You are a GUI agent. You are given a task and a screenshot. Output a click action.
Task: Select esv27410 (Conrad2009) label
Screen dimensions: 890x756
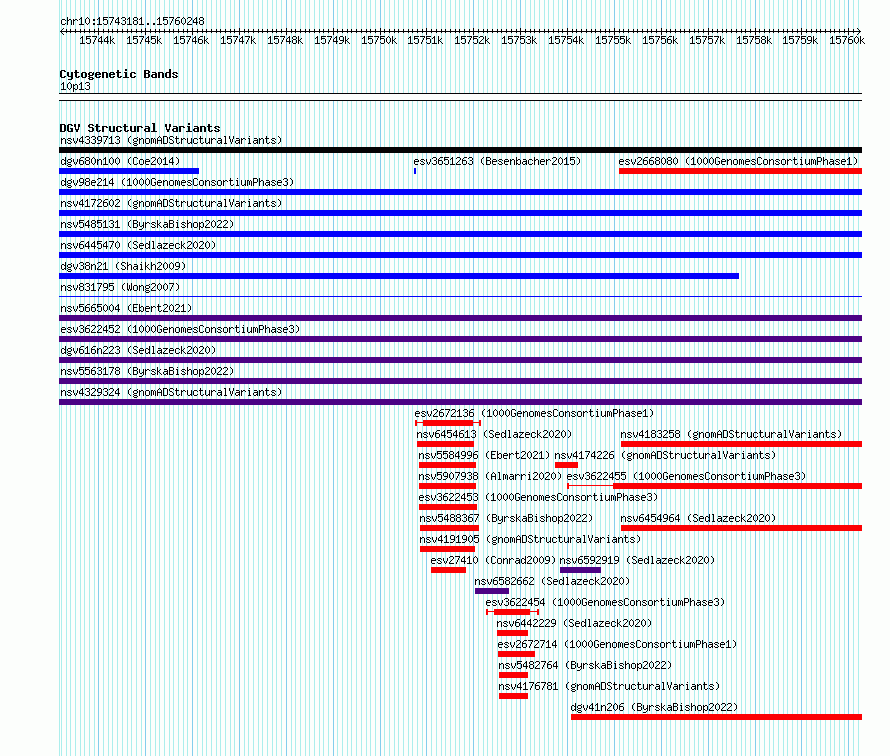point(493,560)
